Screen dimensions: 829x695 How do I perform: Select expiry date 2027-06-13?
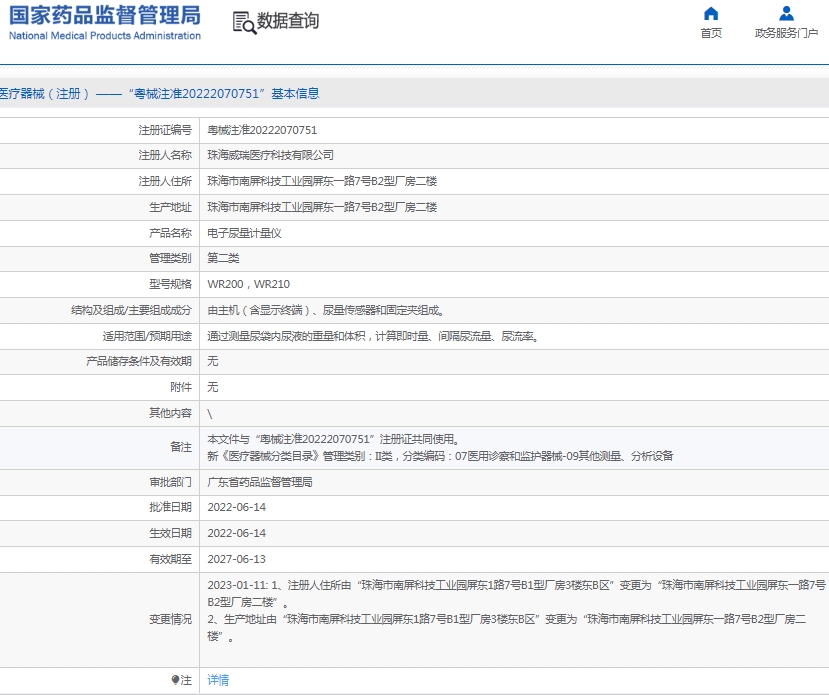click(236, 559)
